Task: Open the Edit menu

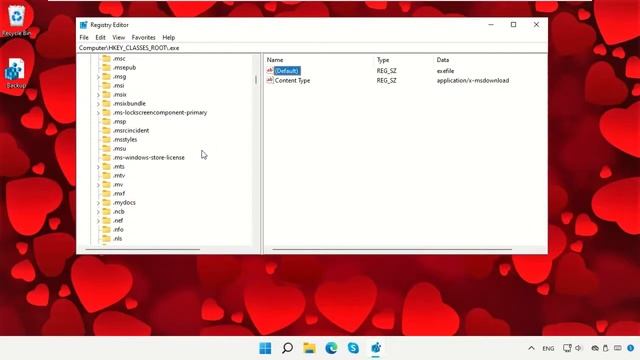Action: (x=100, y=37)
